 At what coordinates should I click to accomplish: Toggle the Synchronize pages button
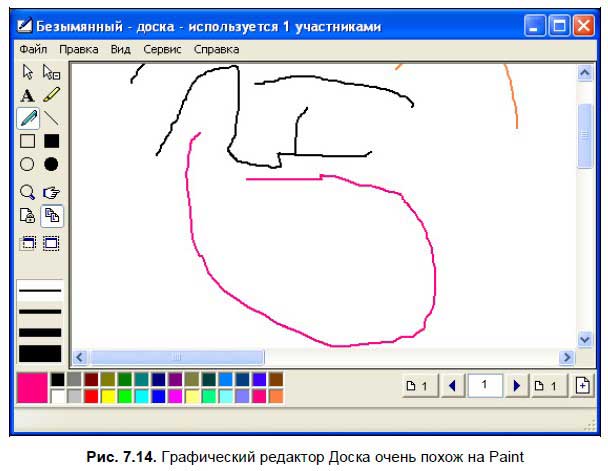(x=51, y=215)
